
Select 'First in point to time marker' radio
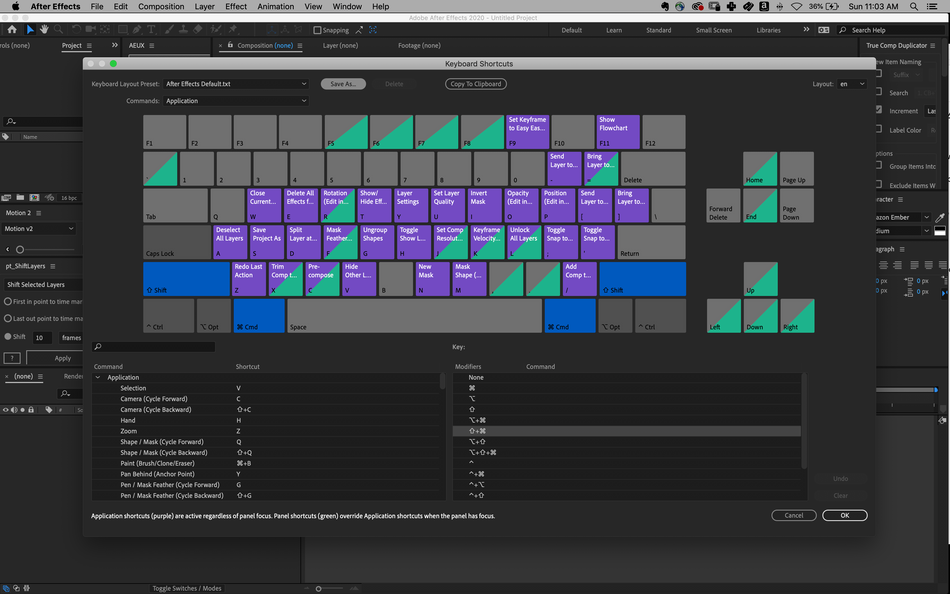coord(8,301)
